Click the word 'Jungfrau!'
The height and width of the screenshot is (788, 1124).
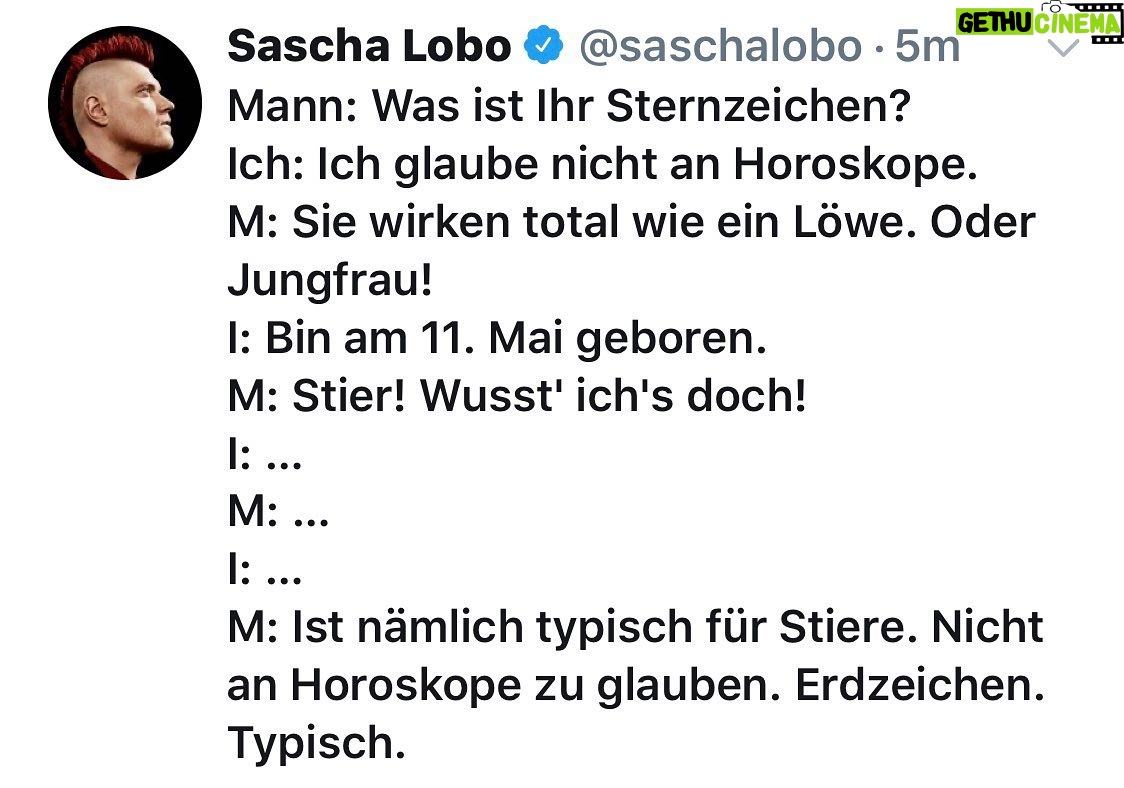(330, 280)
